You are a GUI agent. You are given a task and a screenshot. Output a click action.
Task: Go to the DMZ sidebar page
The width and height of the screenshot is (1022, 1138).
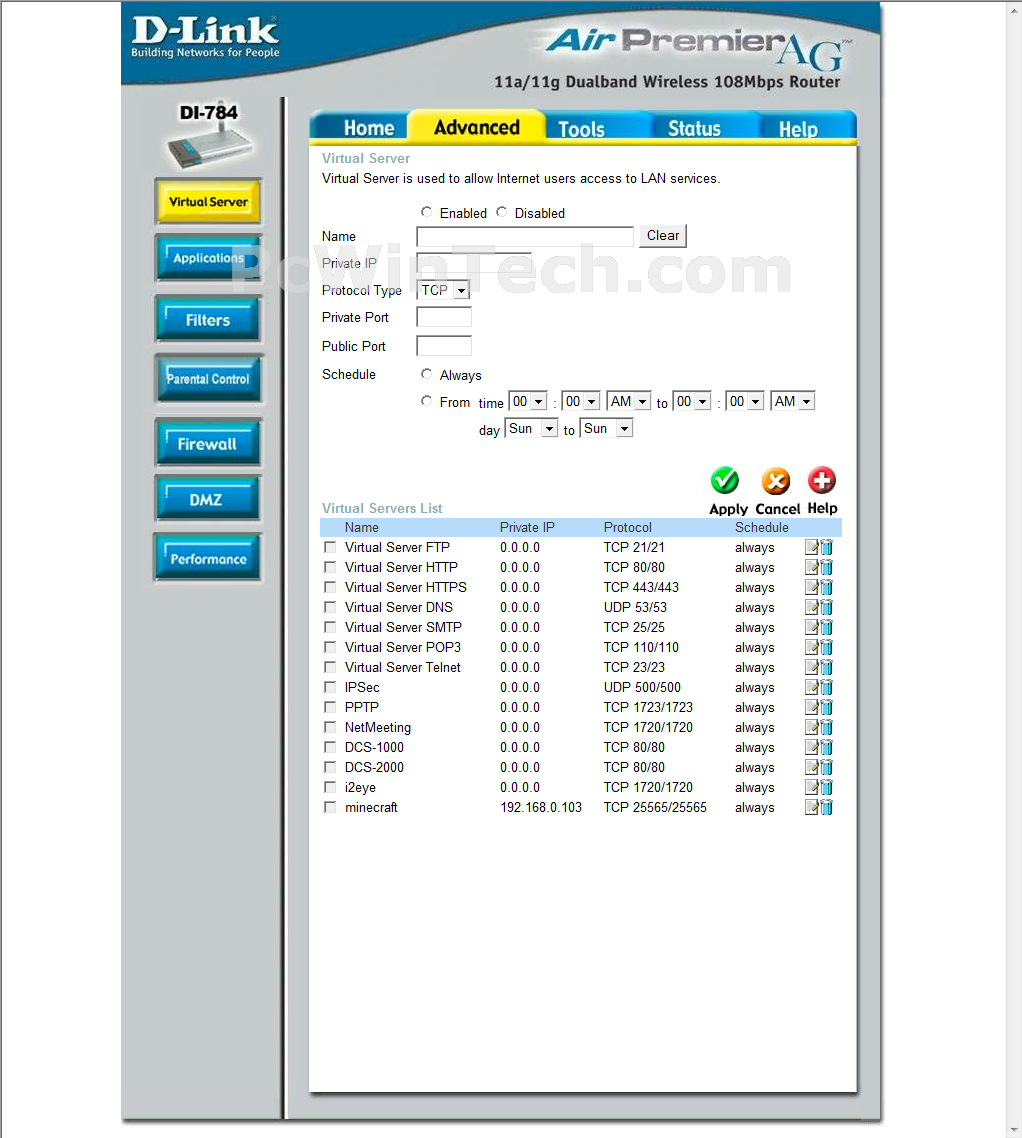coord(208,499)
